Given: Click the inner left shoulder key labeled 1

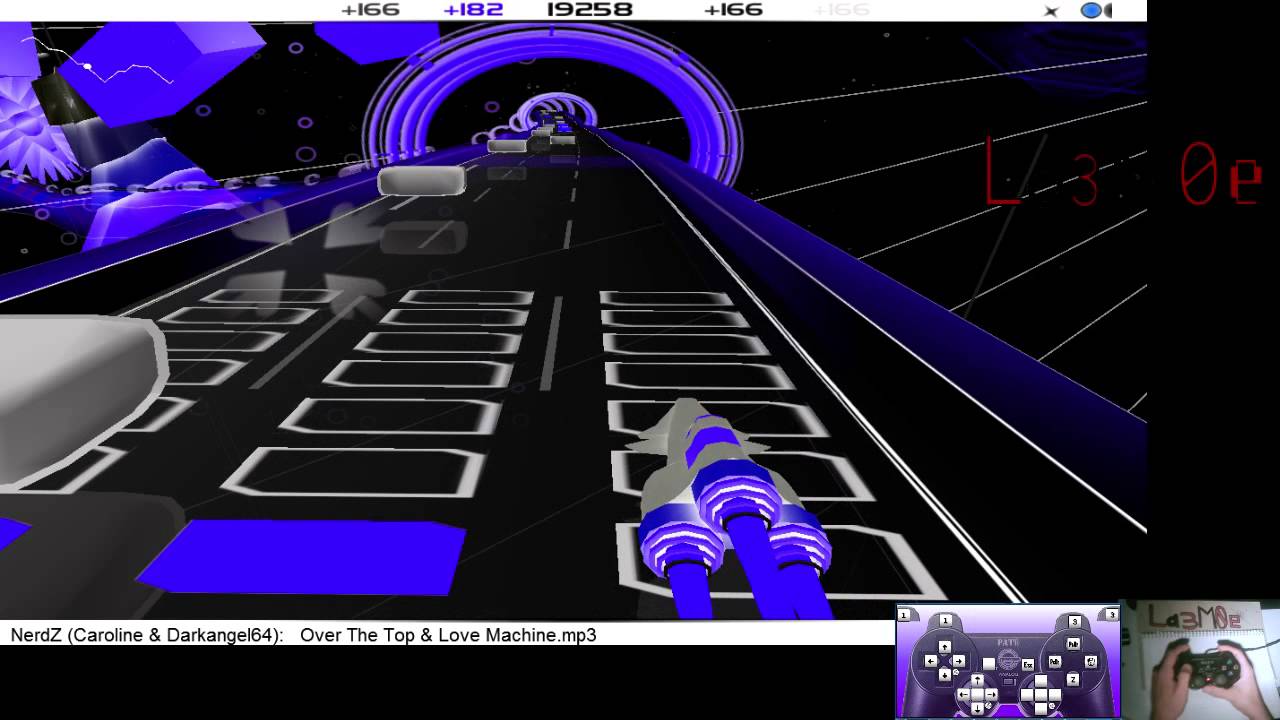Looking at the screenshot, I should click(x=946, y=621).
